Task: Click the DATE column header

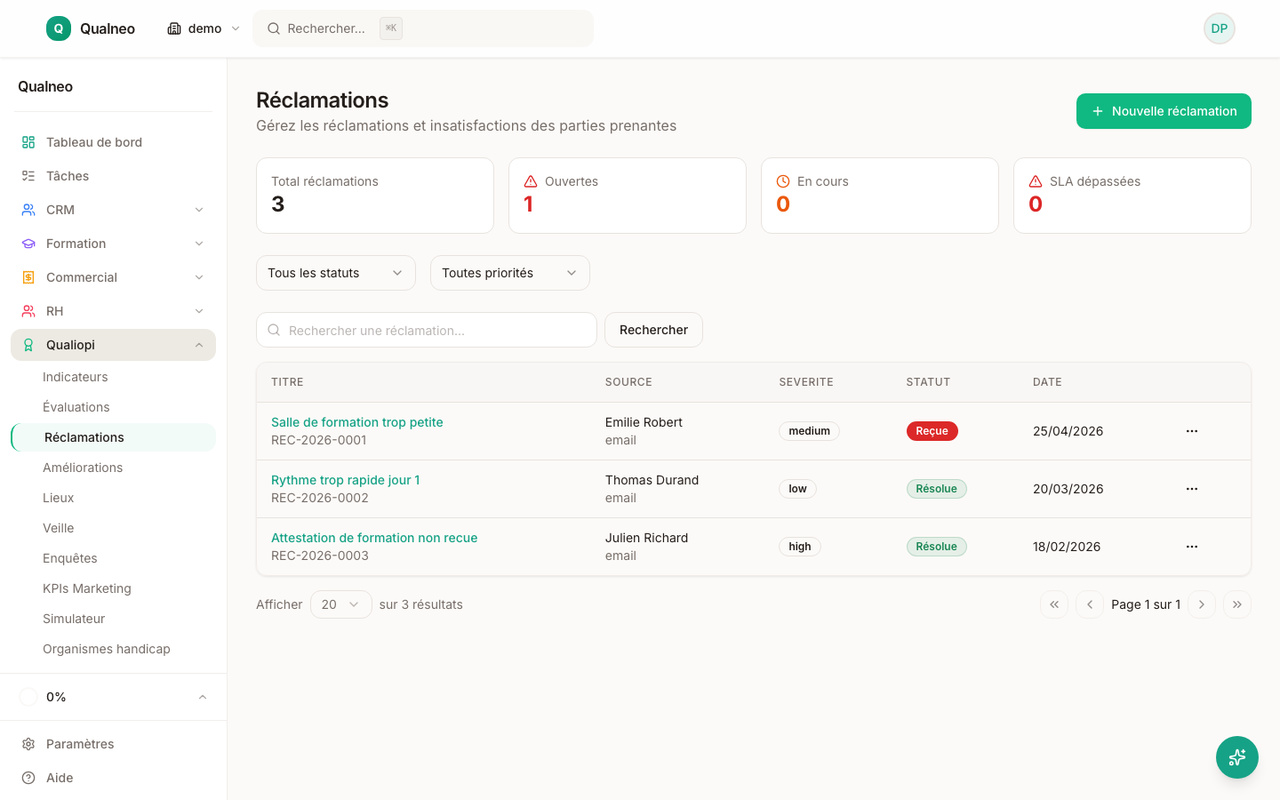Action: (1047, 382)
